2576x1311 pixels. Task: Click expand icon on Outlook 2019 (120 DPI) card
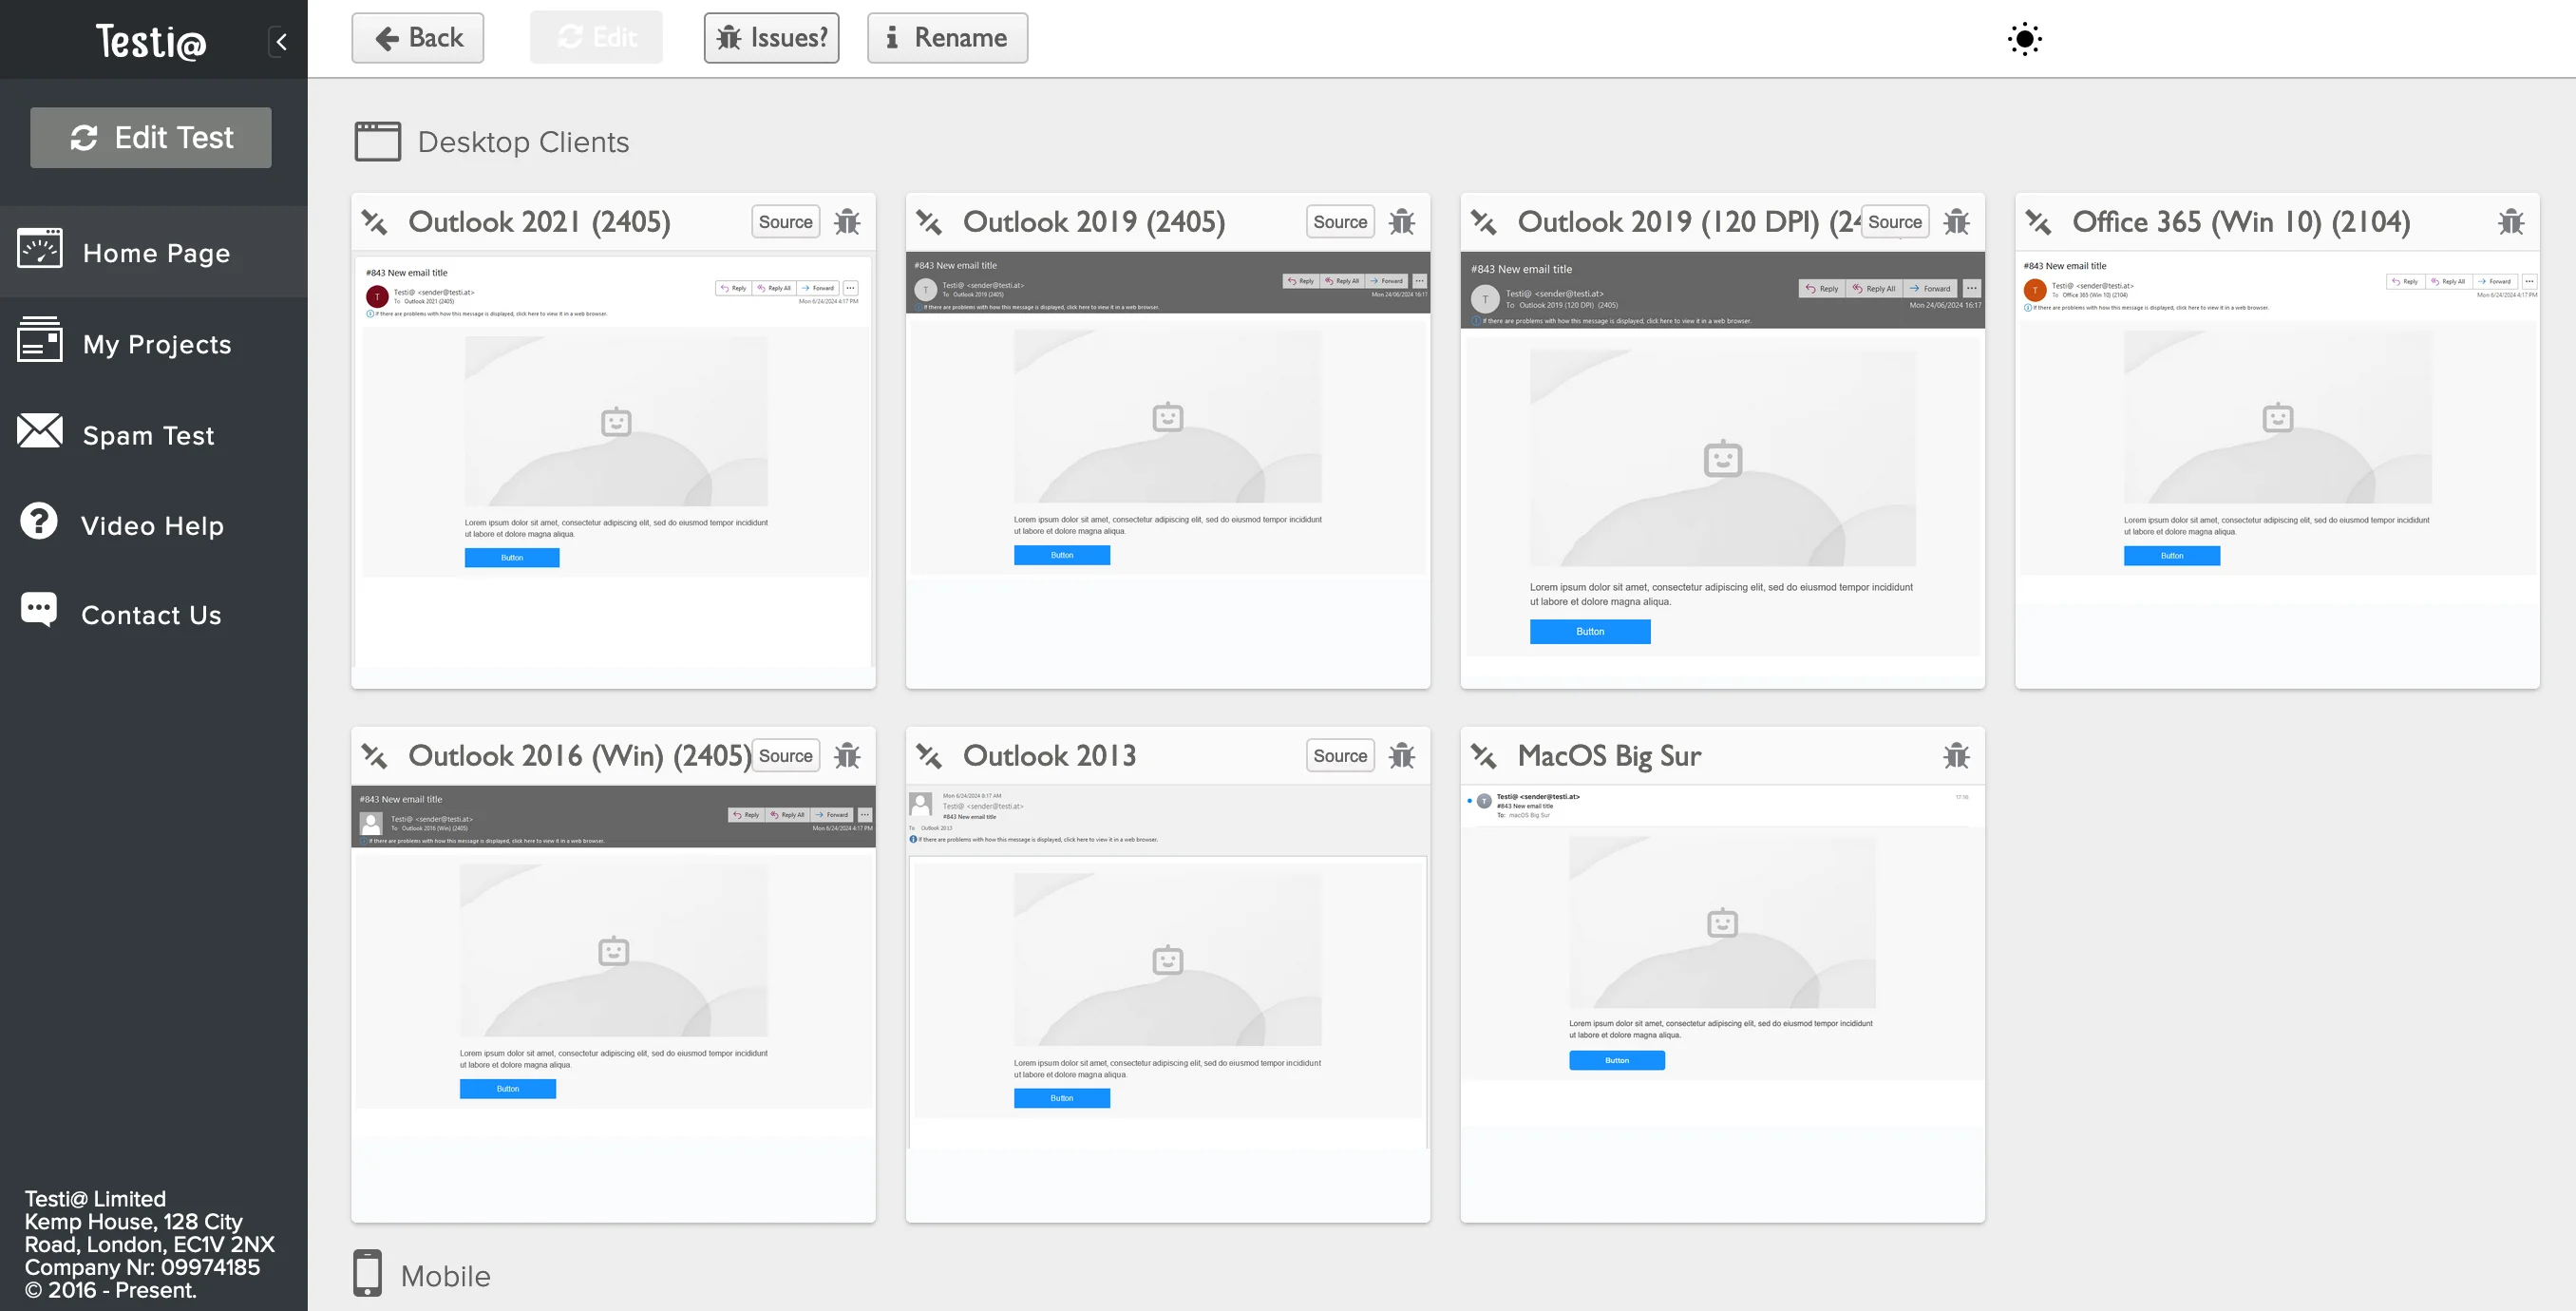(x=1484, y=222)
